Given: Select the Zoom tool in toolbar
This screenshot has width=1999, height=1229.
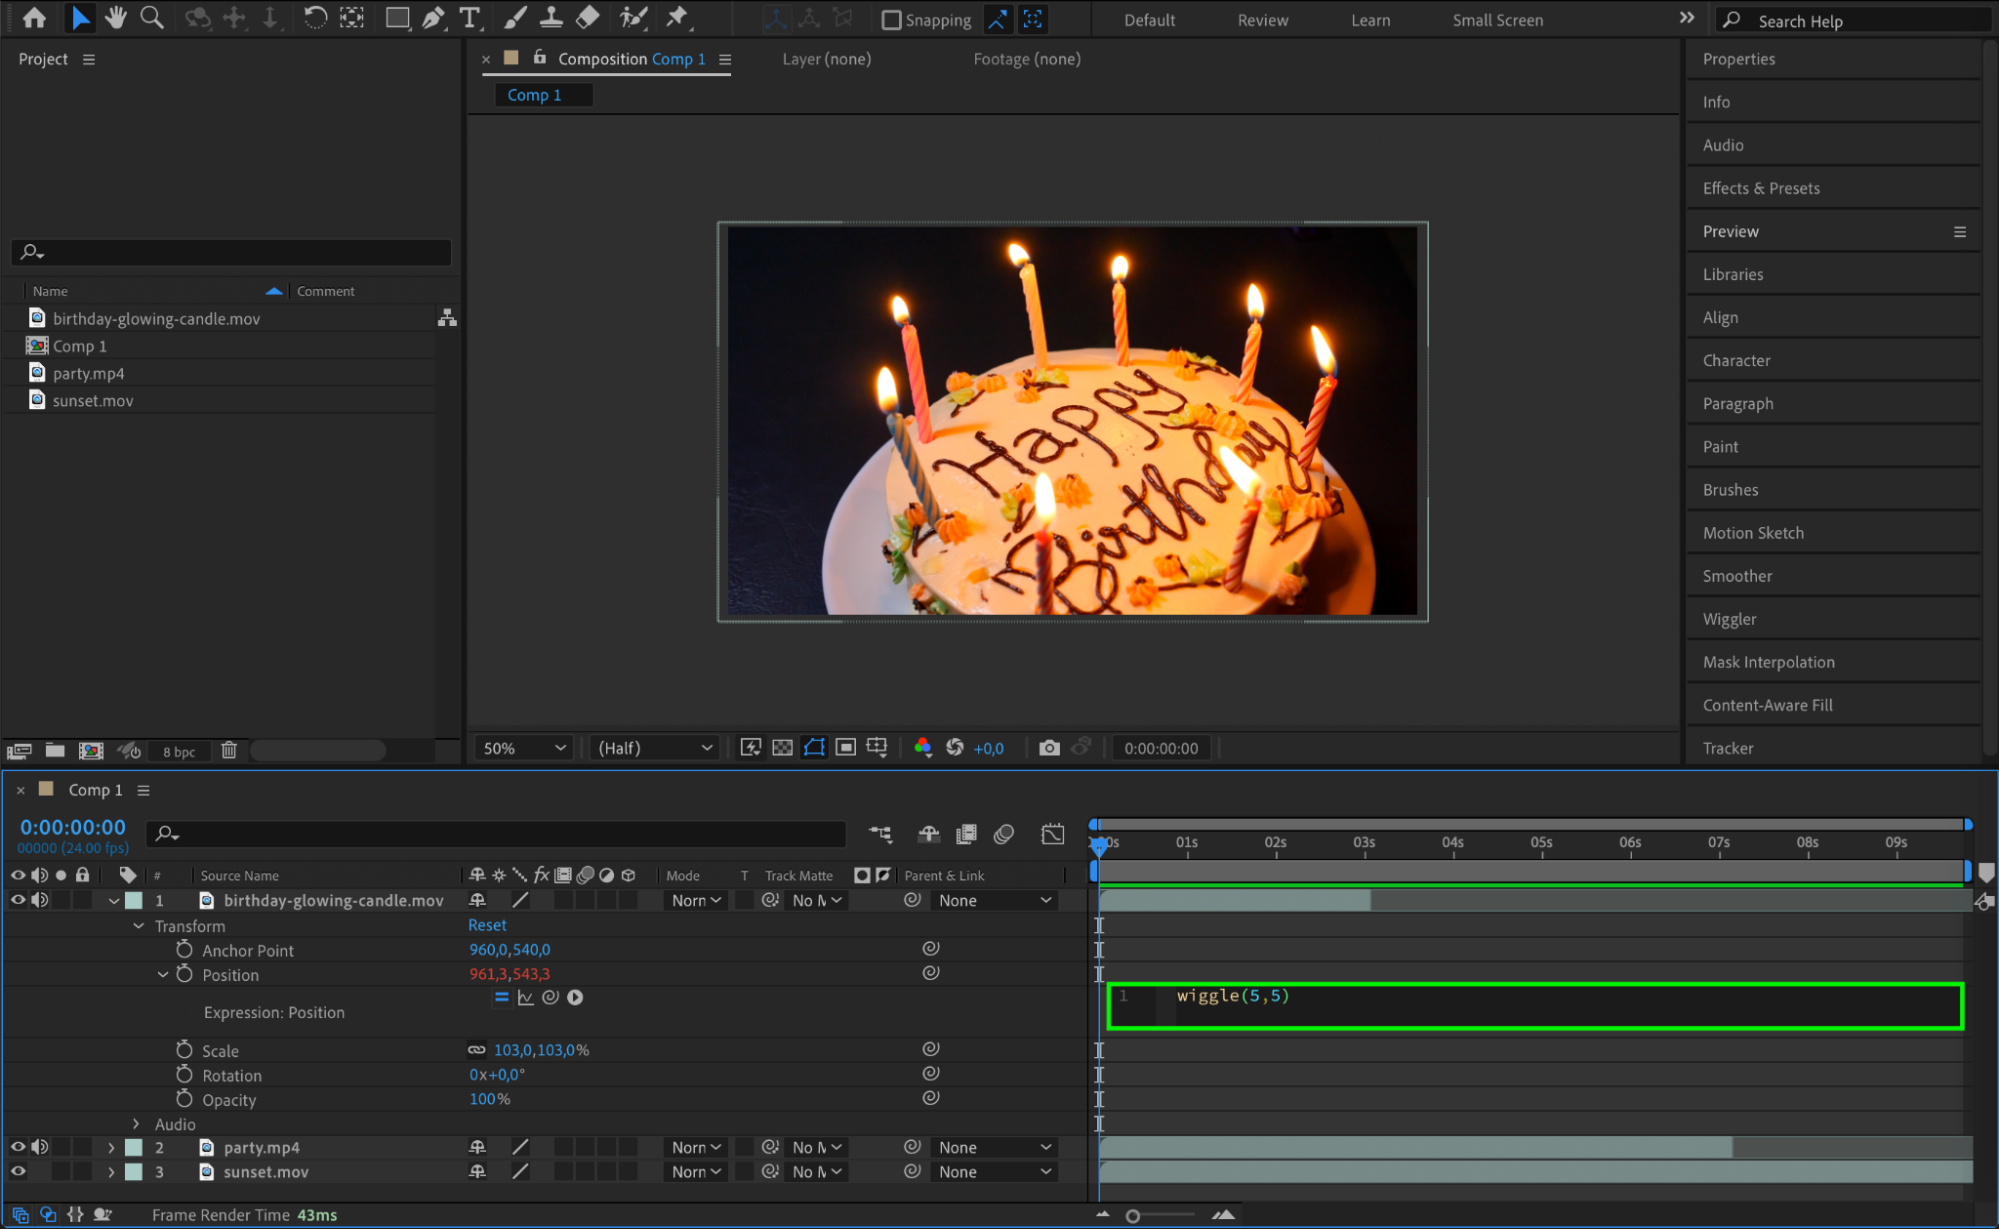Looking at the screenshot, I should pyautogui.click(x=152, y=17).
